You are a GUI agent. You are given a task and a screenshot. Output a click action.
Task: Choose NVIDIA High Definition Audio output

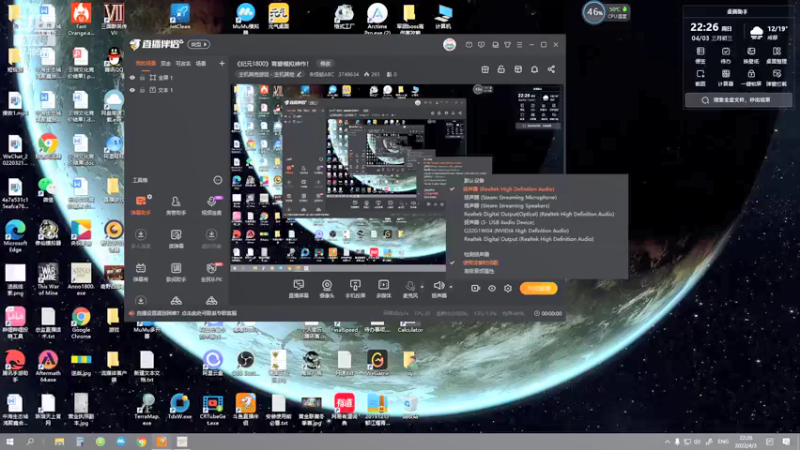pos(516,231)
